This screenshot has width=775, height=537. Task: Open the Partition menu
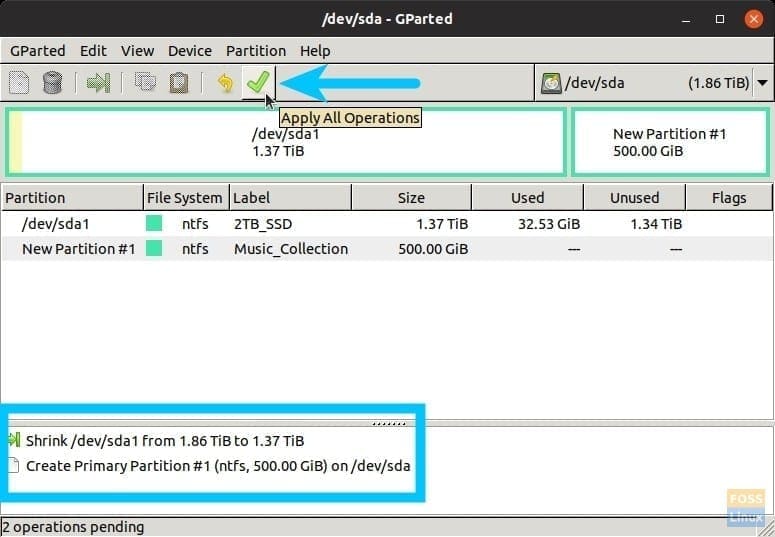tap(256, 50)
